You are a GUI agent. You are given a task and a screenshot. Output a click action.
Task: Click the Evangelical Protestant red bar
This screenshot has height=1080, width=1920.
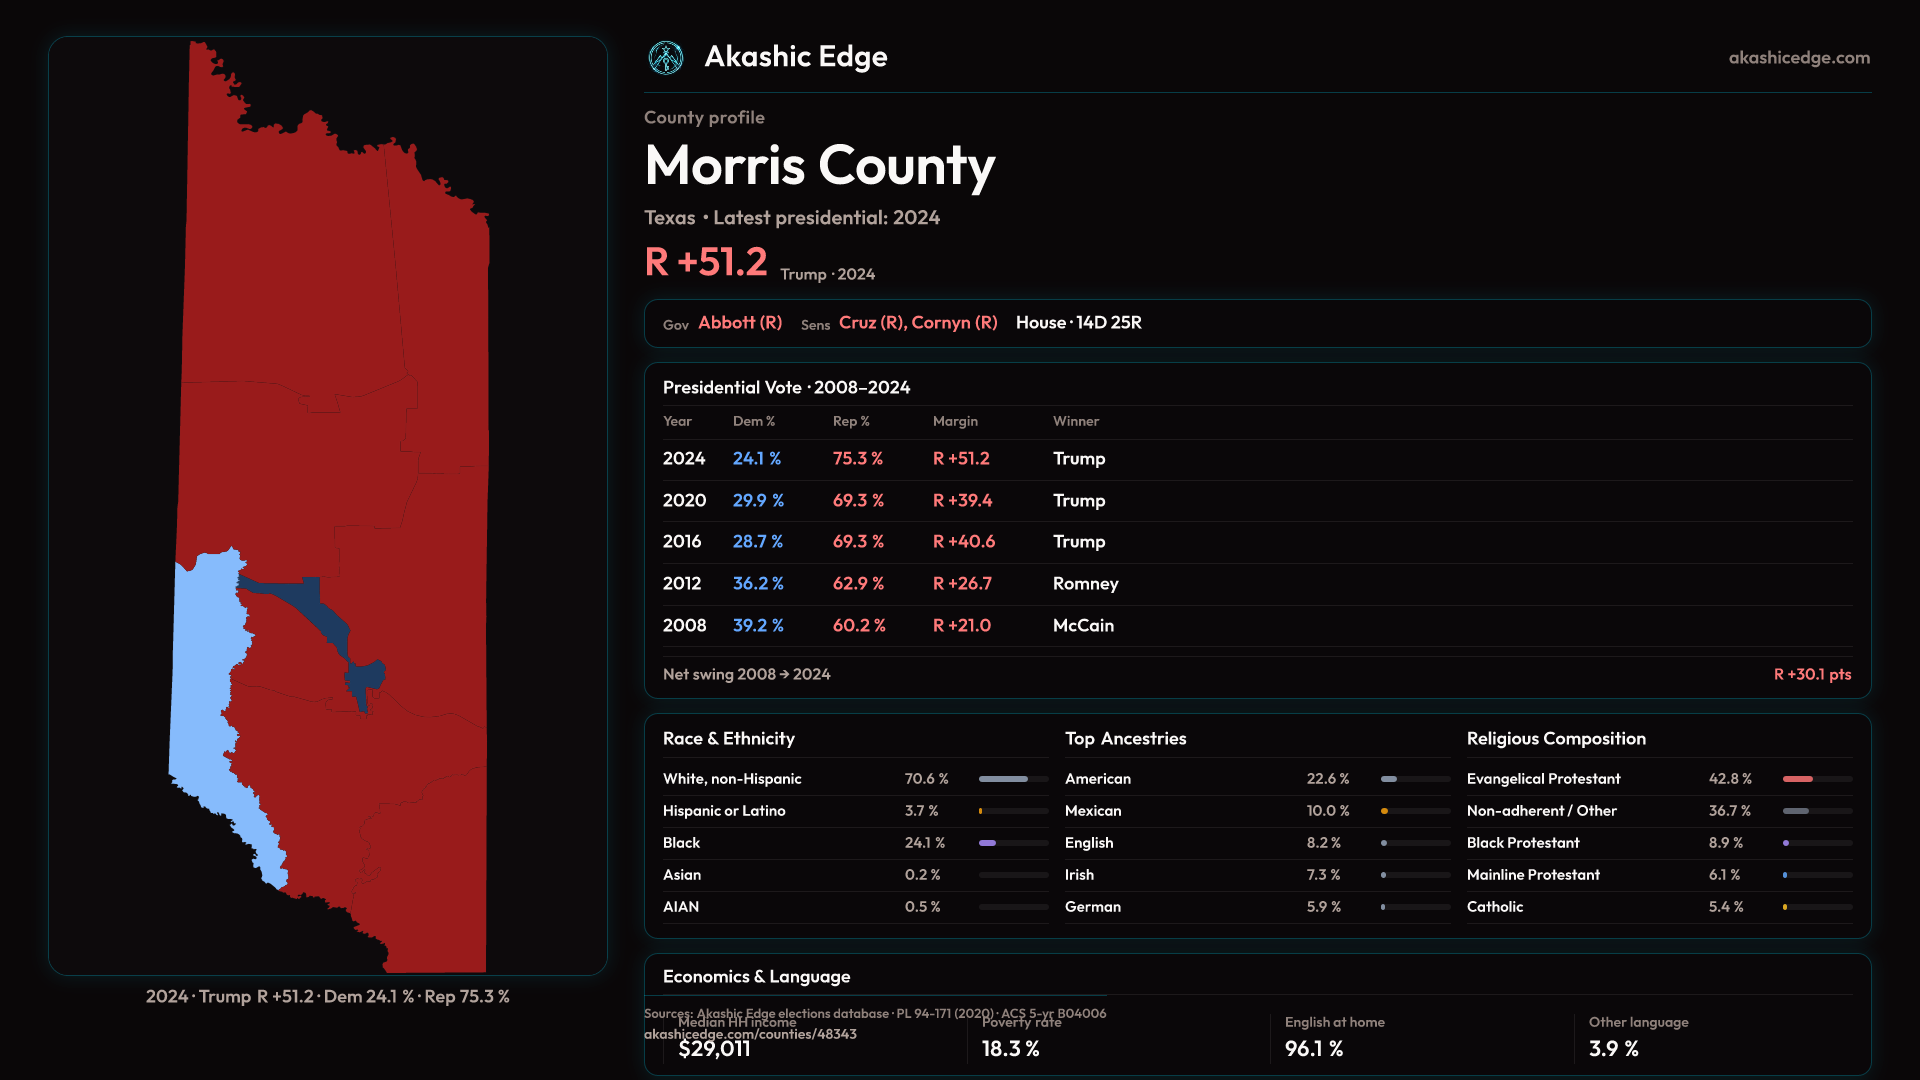[1797, 779]
